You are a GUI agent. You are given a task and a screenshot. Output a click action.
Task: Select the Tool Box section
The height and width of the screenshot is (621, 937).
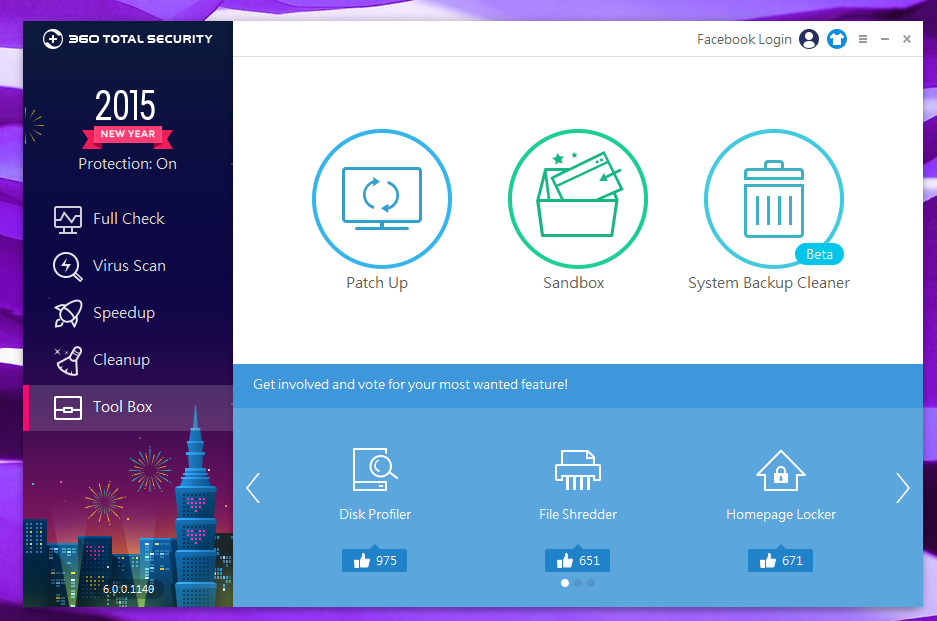[128, 408]
